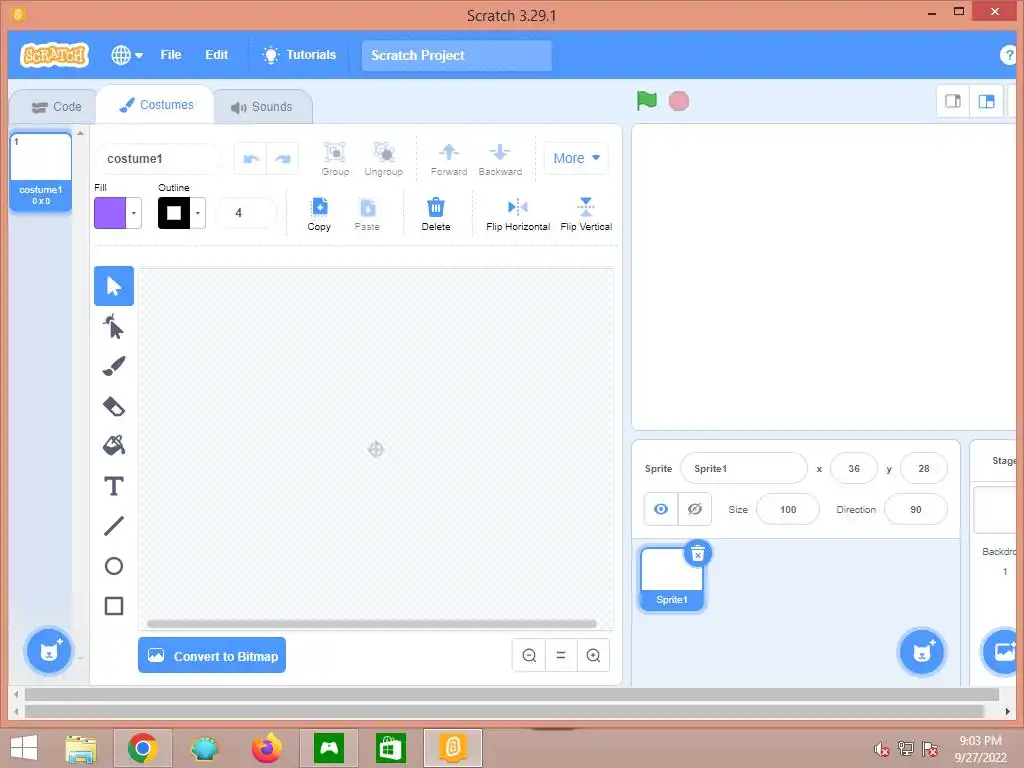Delete Sprite1 using trash badge

(697, 554)
